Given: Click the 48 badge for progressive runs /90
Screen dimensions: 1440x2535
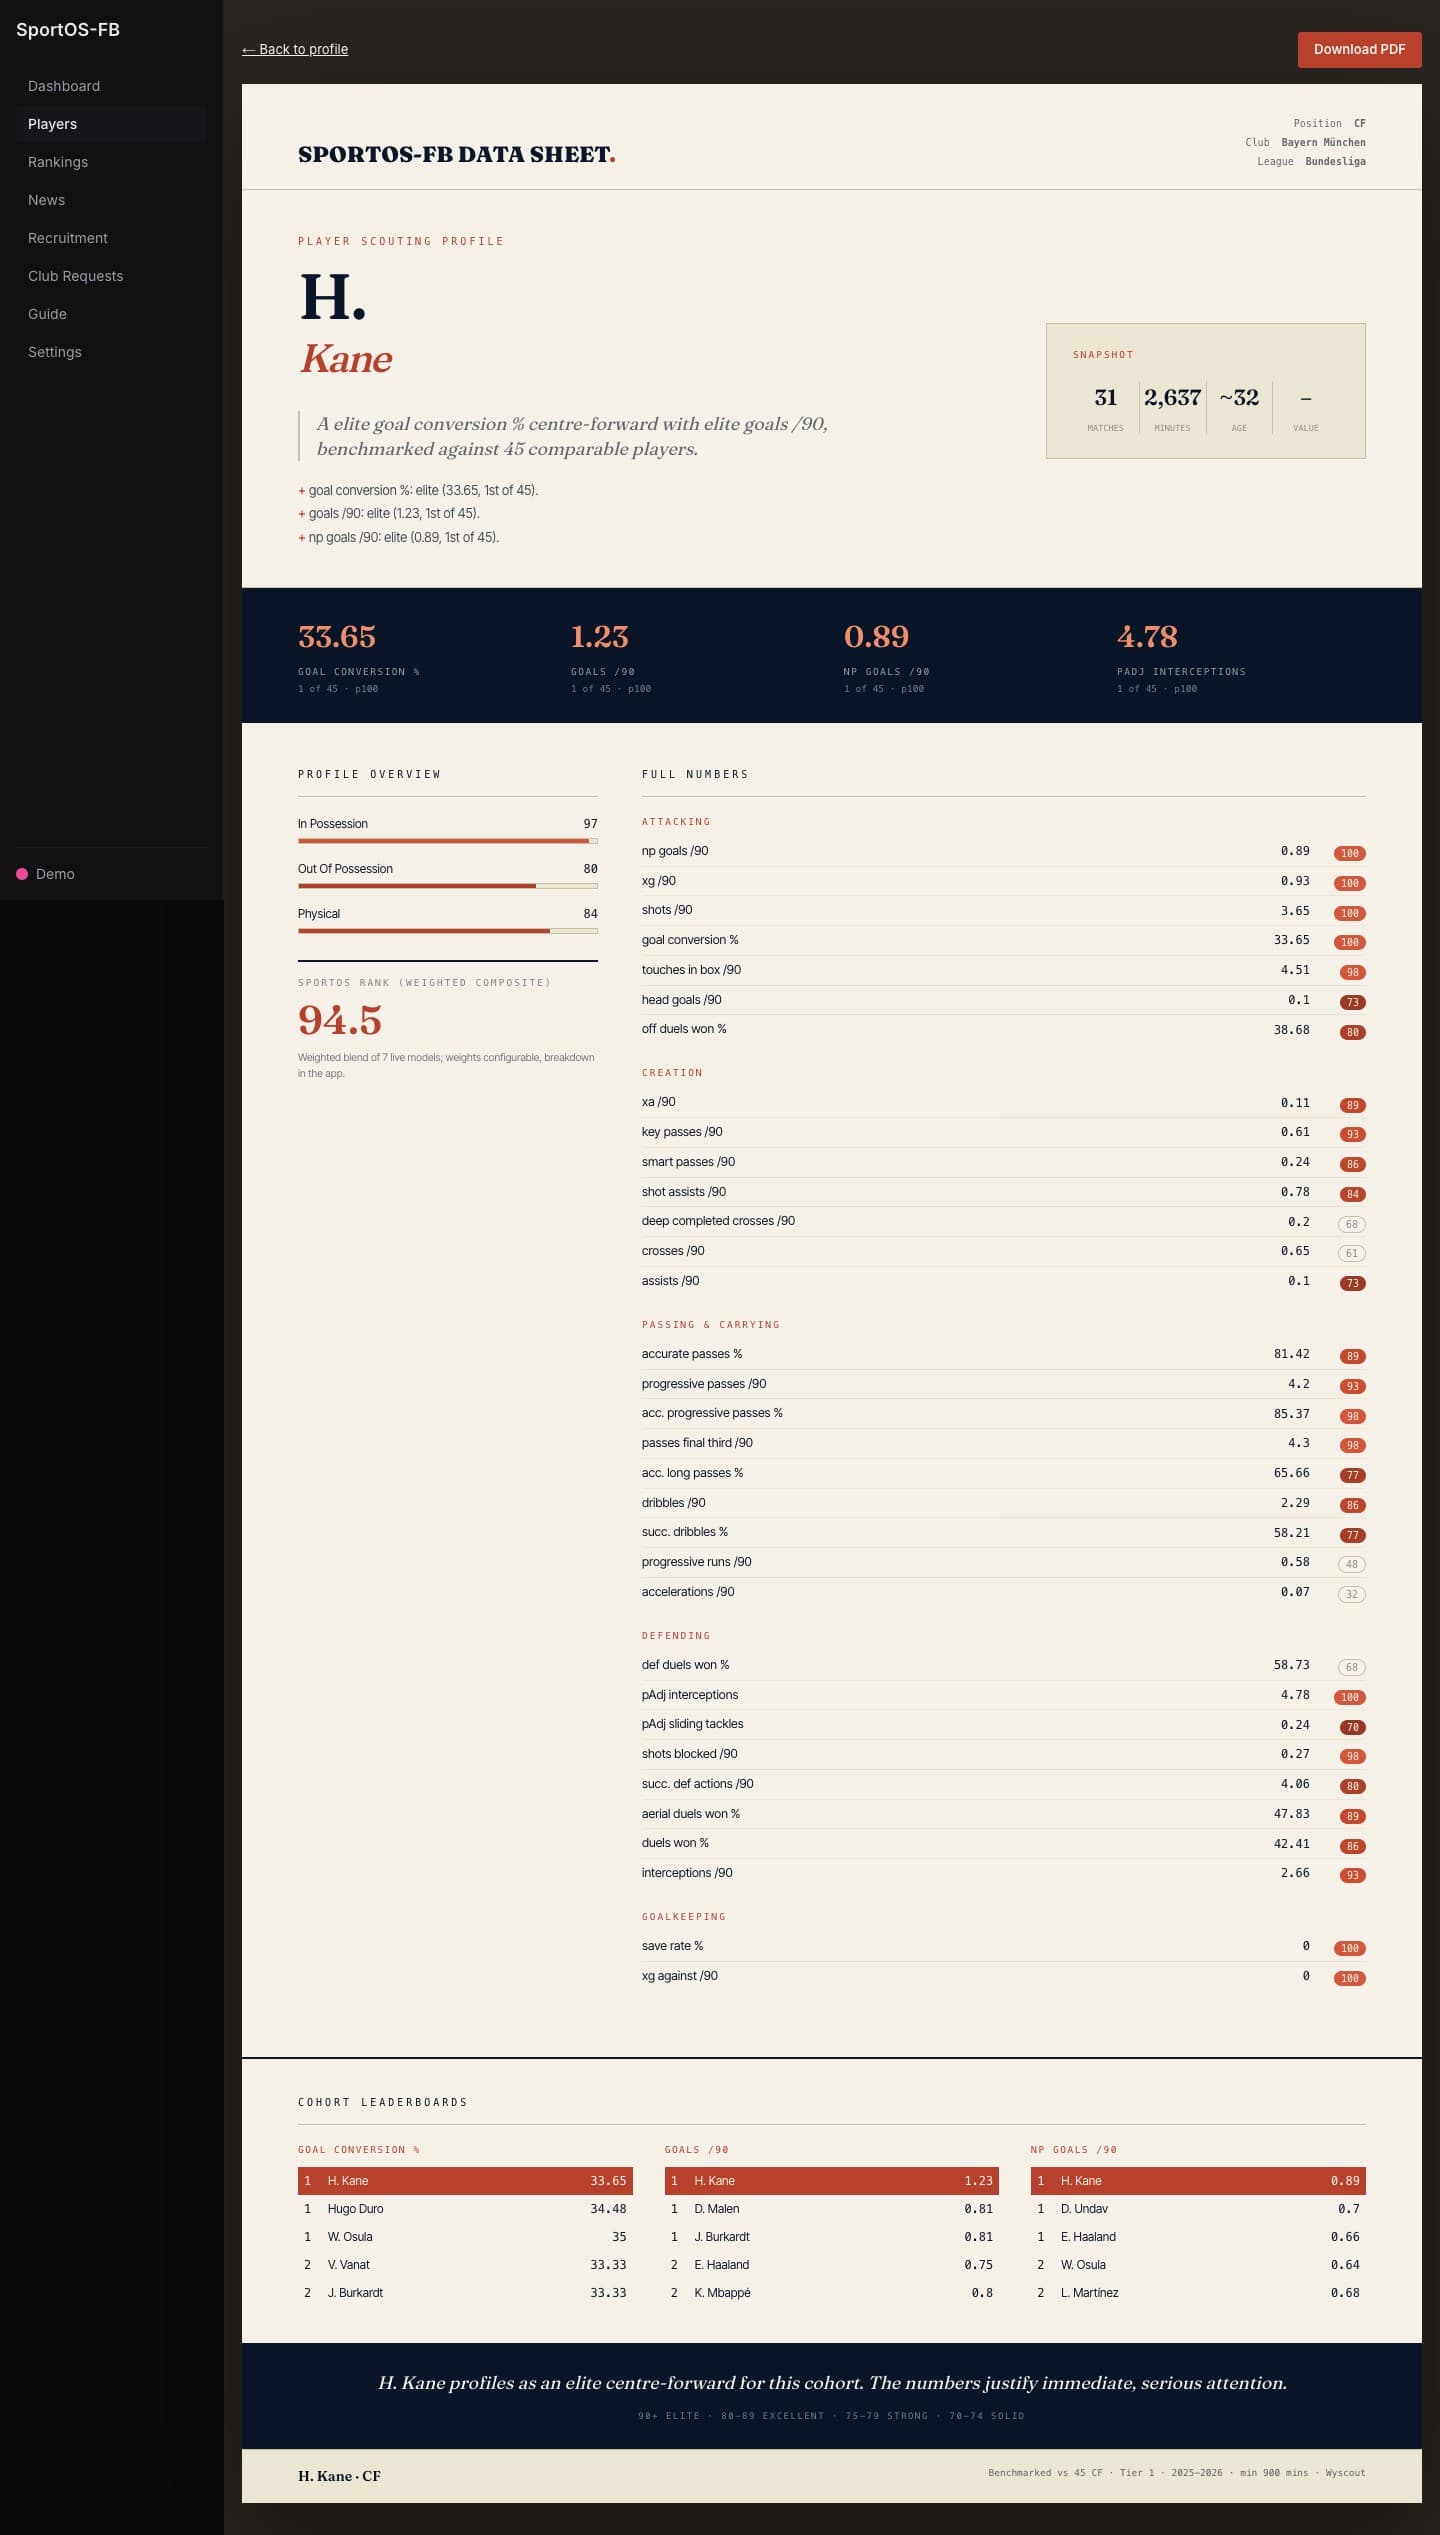Looking at the screenshot, I should (x=1351, y=1564).
